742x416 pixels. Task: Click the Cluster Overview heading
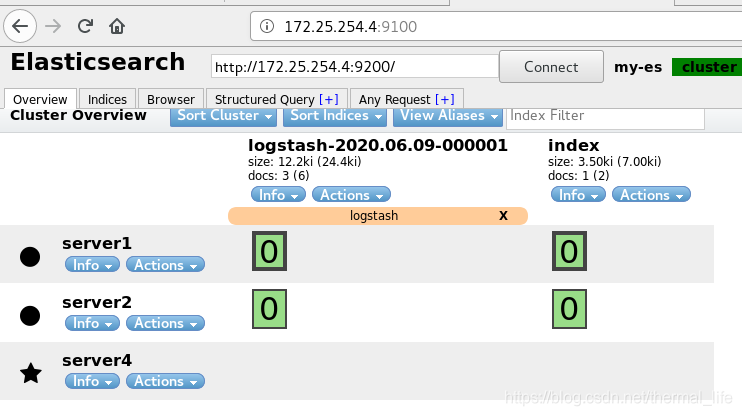[x=79, y=115]
